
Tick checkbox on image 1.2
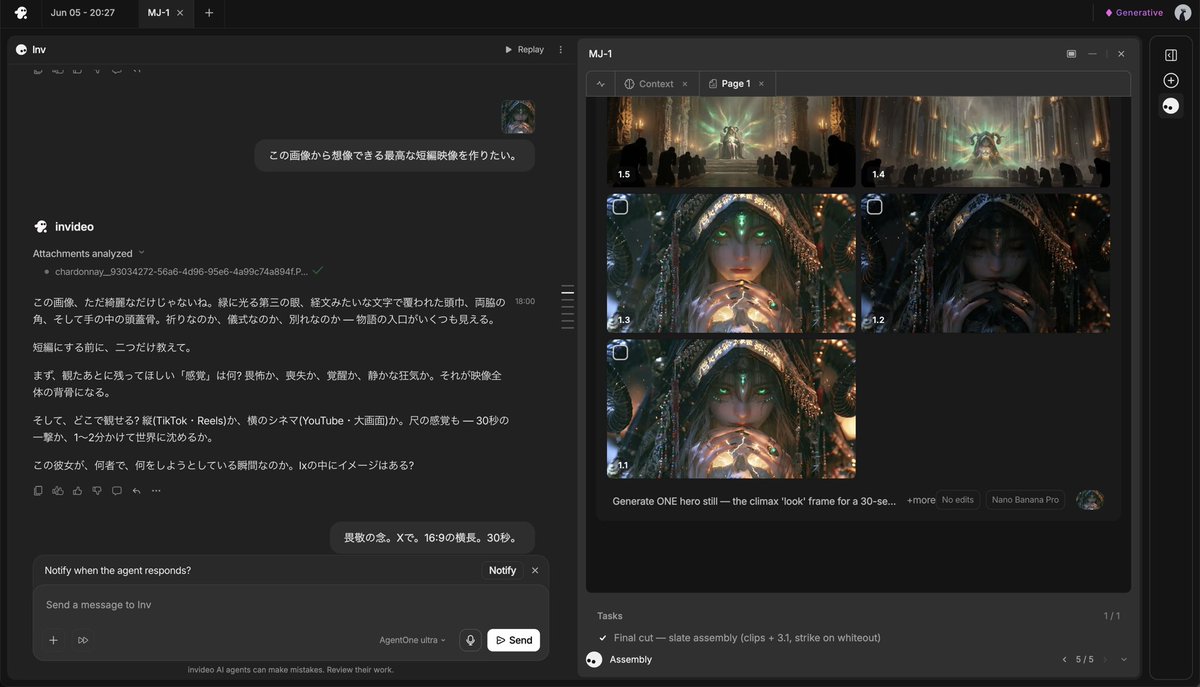click(875, 207)
